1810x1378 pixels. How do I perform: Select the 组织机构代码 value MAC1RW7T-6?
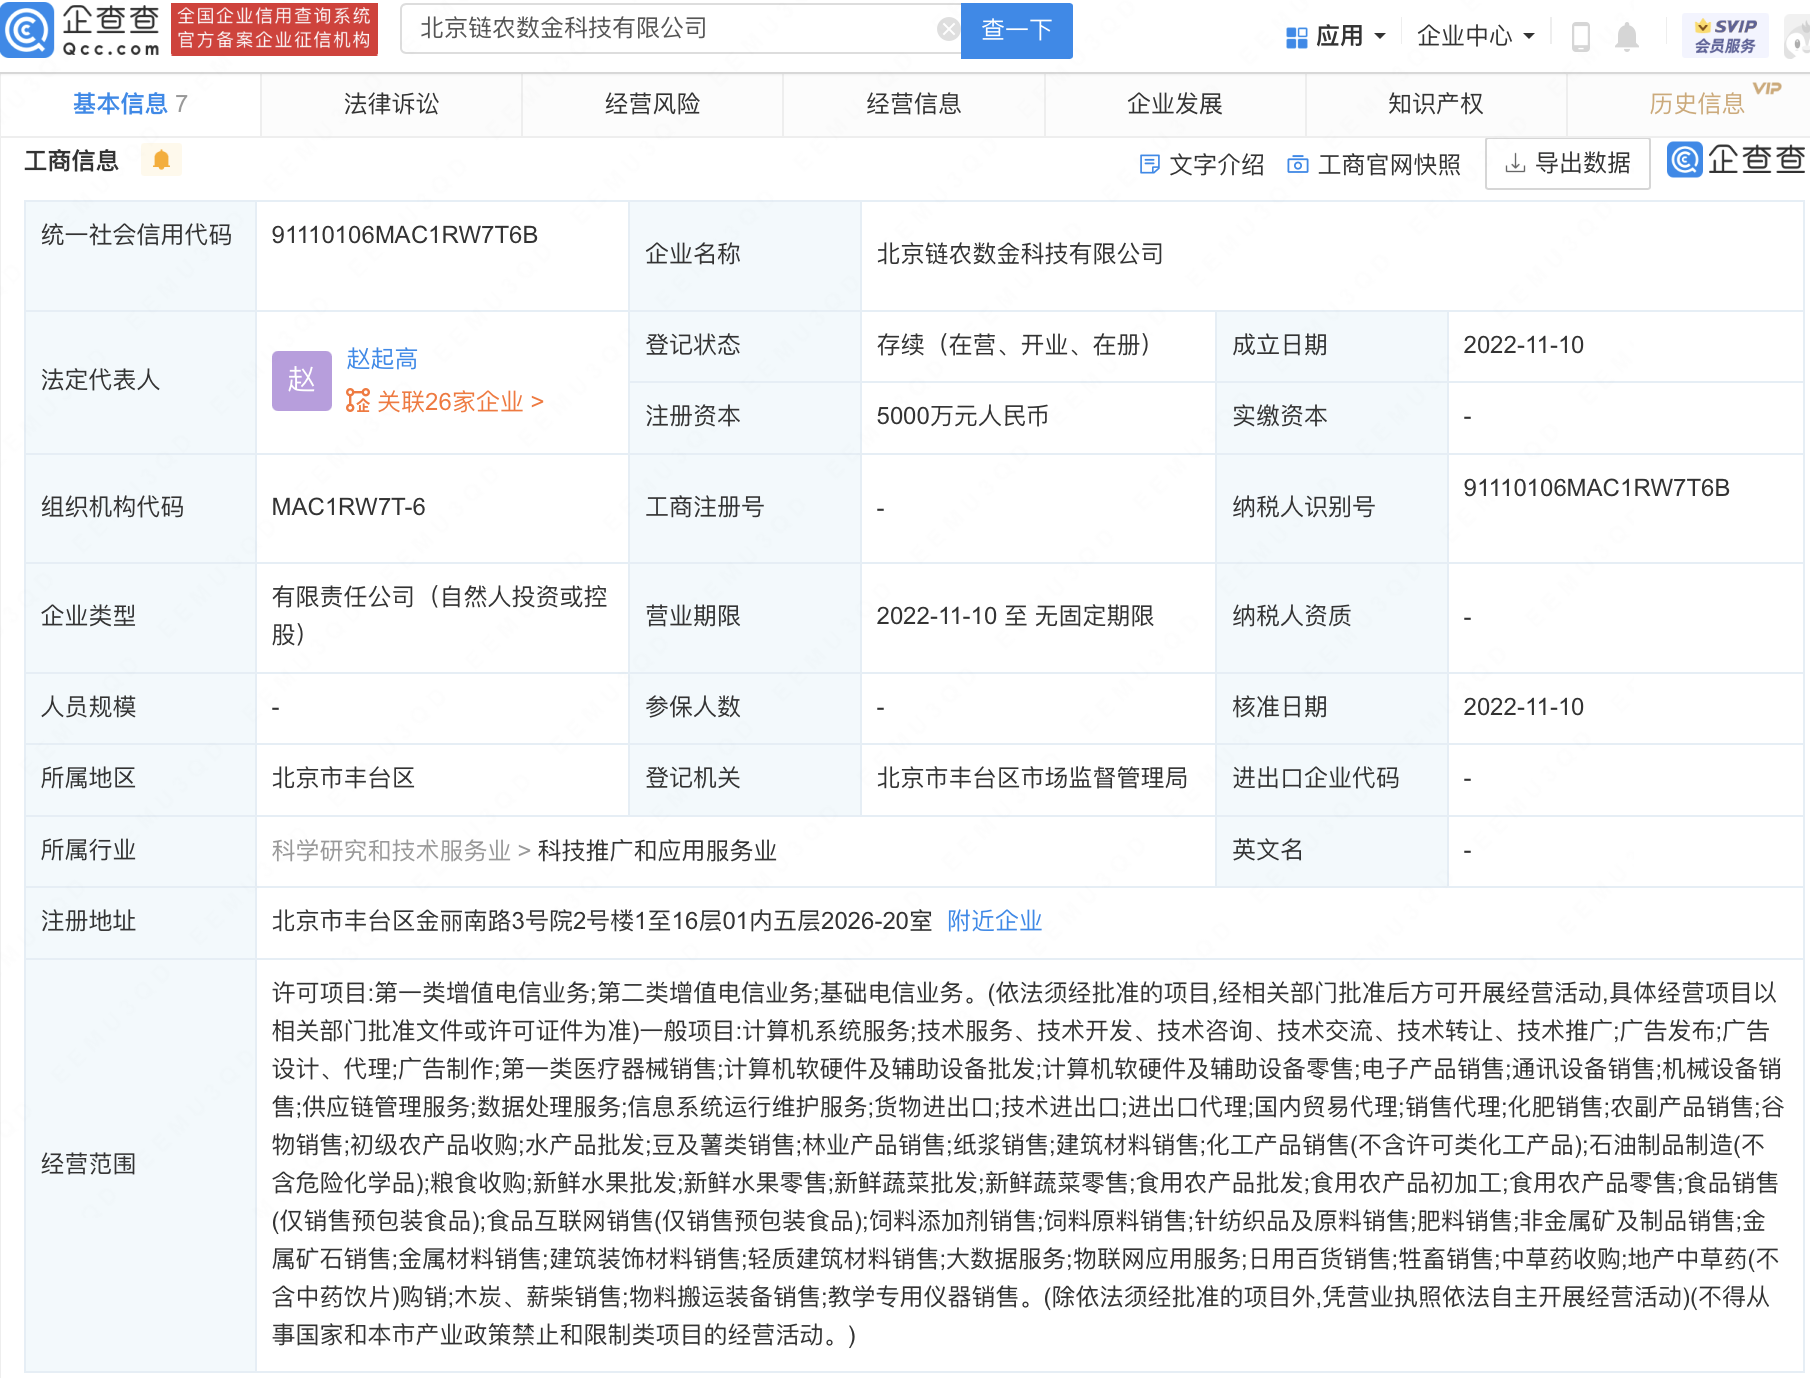tap(349, 507)
